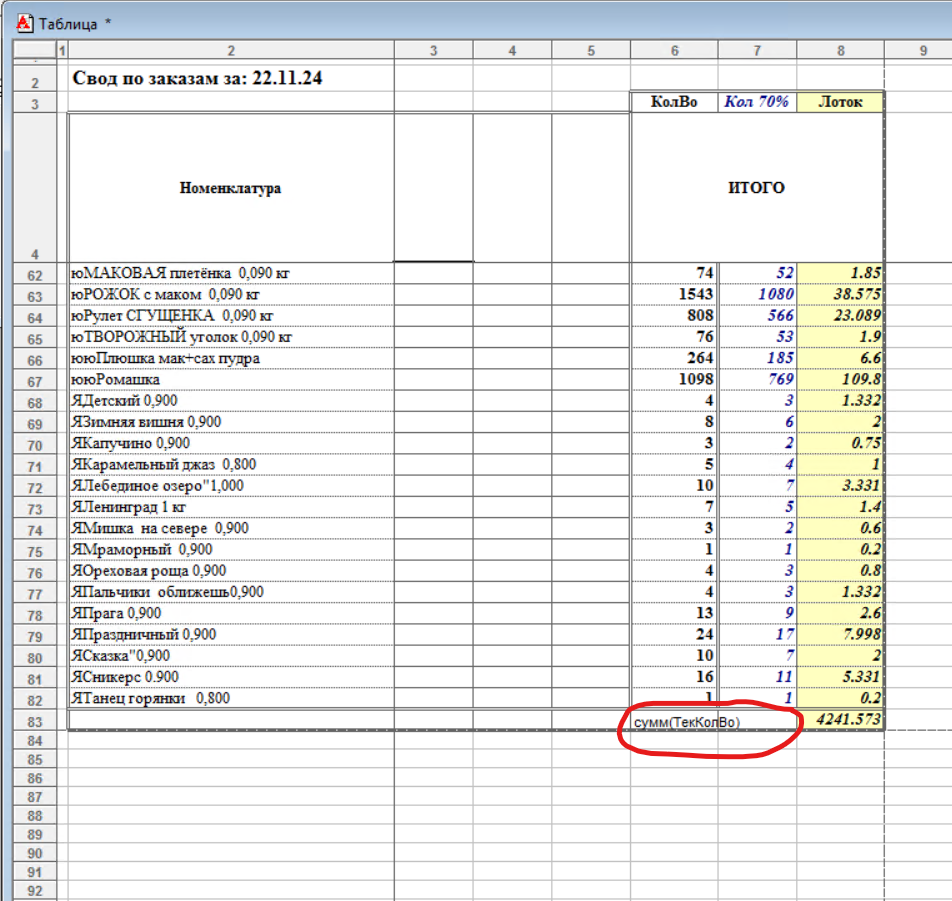Select 'ЯТанец горянки 0,800' cell

click(x=231, y=698)
